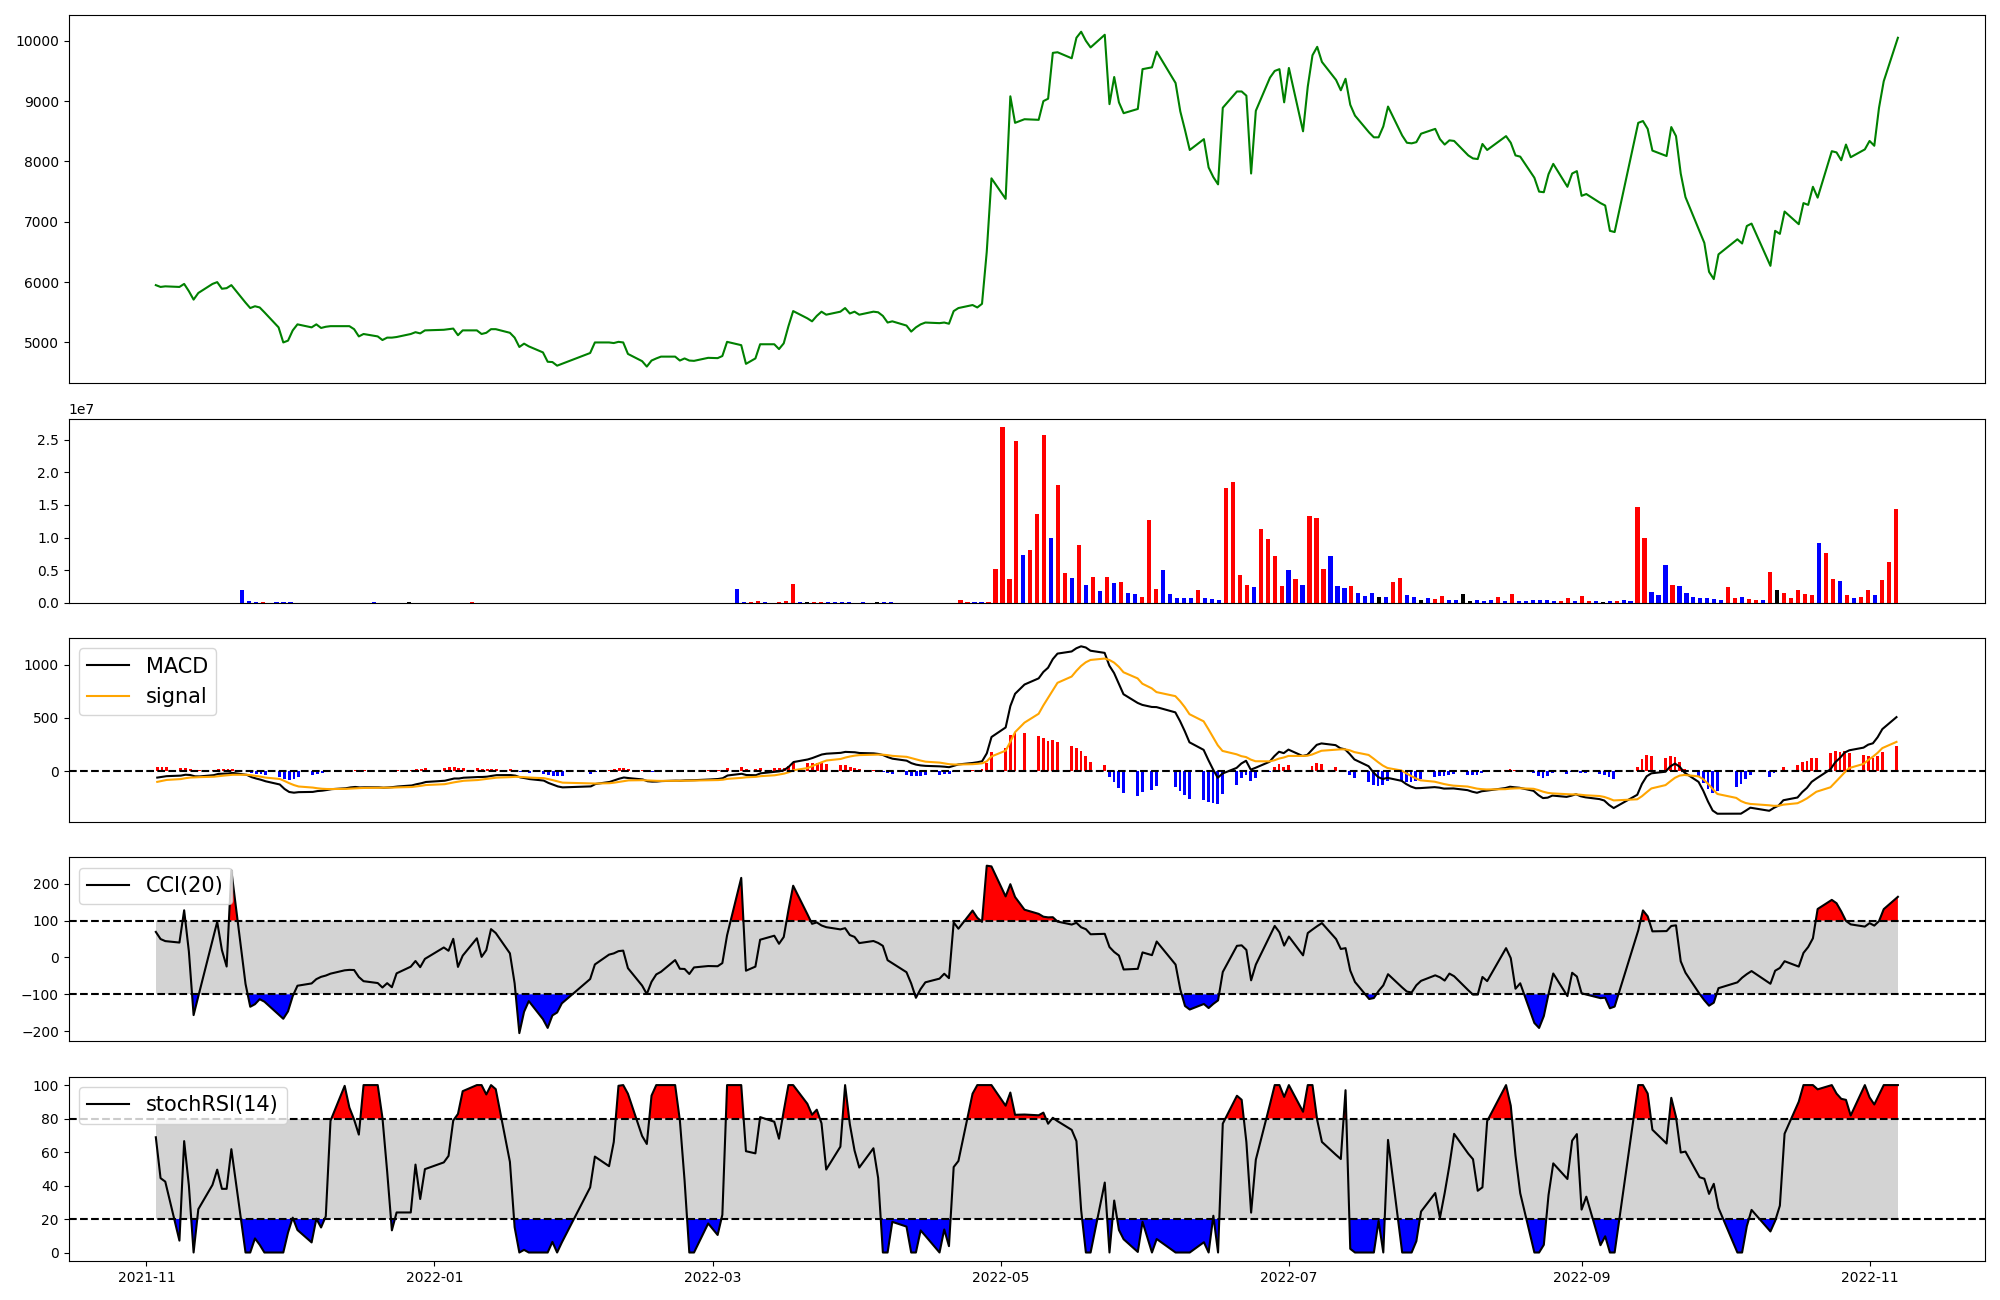Image resolution: width=2000 pixels, height=1300 pixels.
Task: Click the CCI(20) legend label
Action: click(184, 885)
